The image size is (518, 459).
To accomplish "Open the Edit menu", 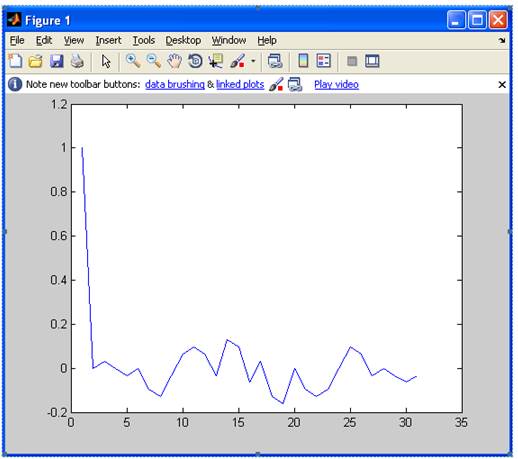I will coord(44,40).
